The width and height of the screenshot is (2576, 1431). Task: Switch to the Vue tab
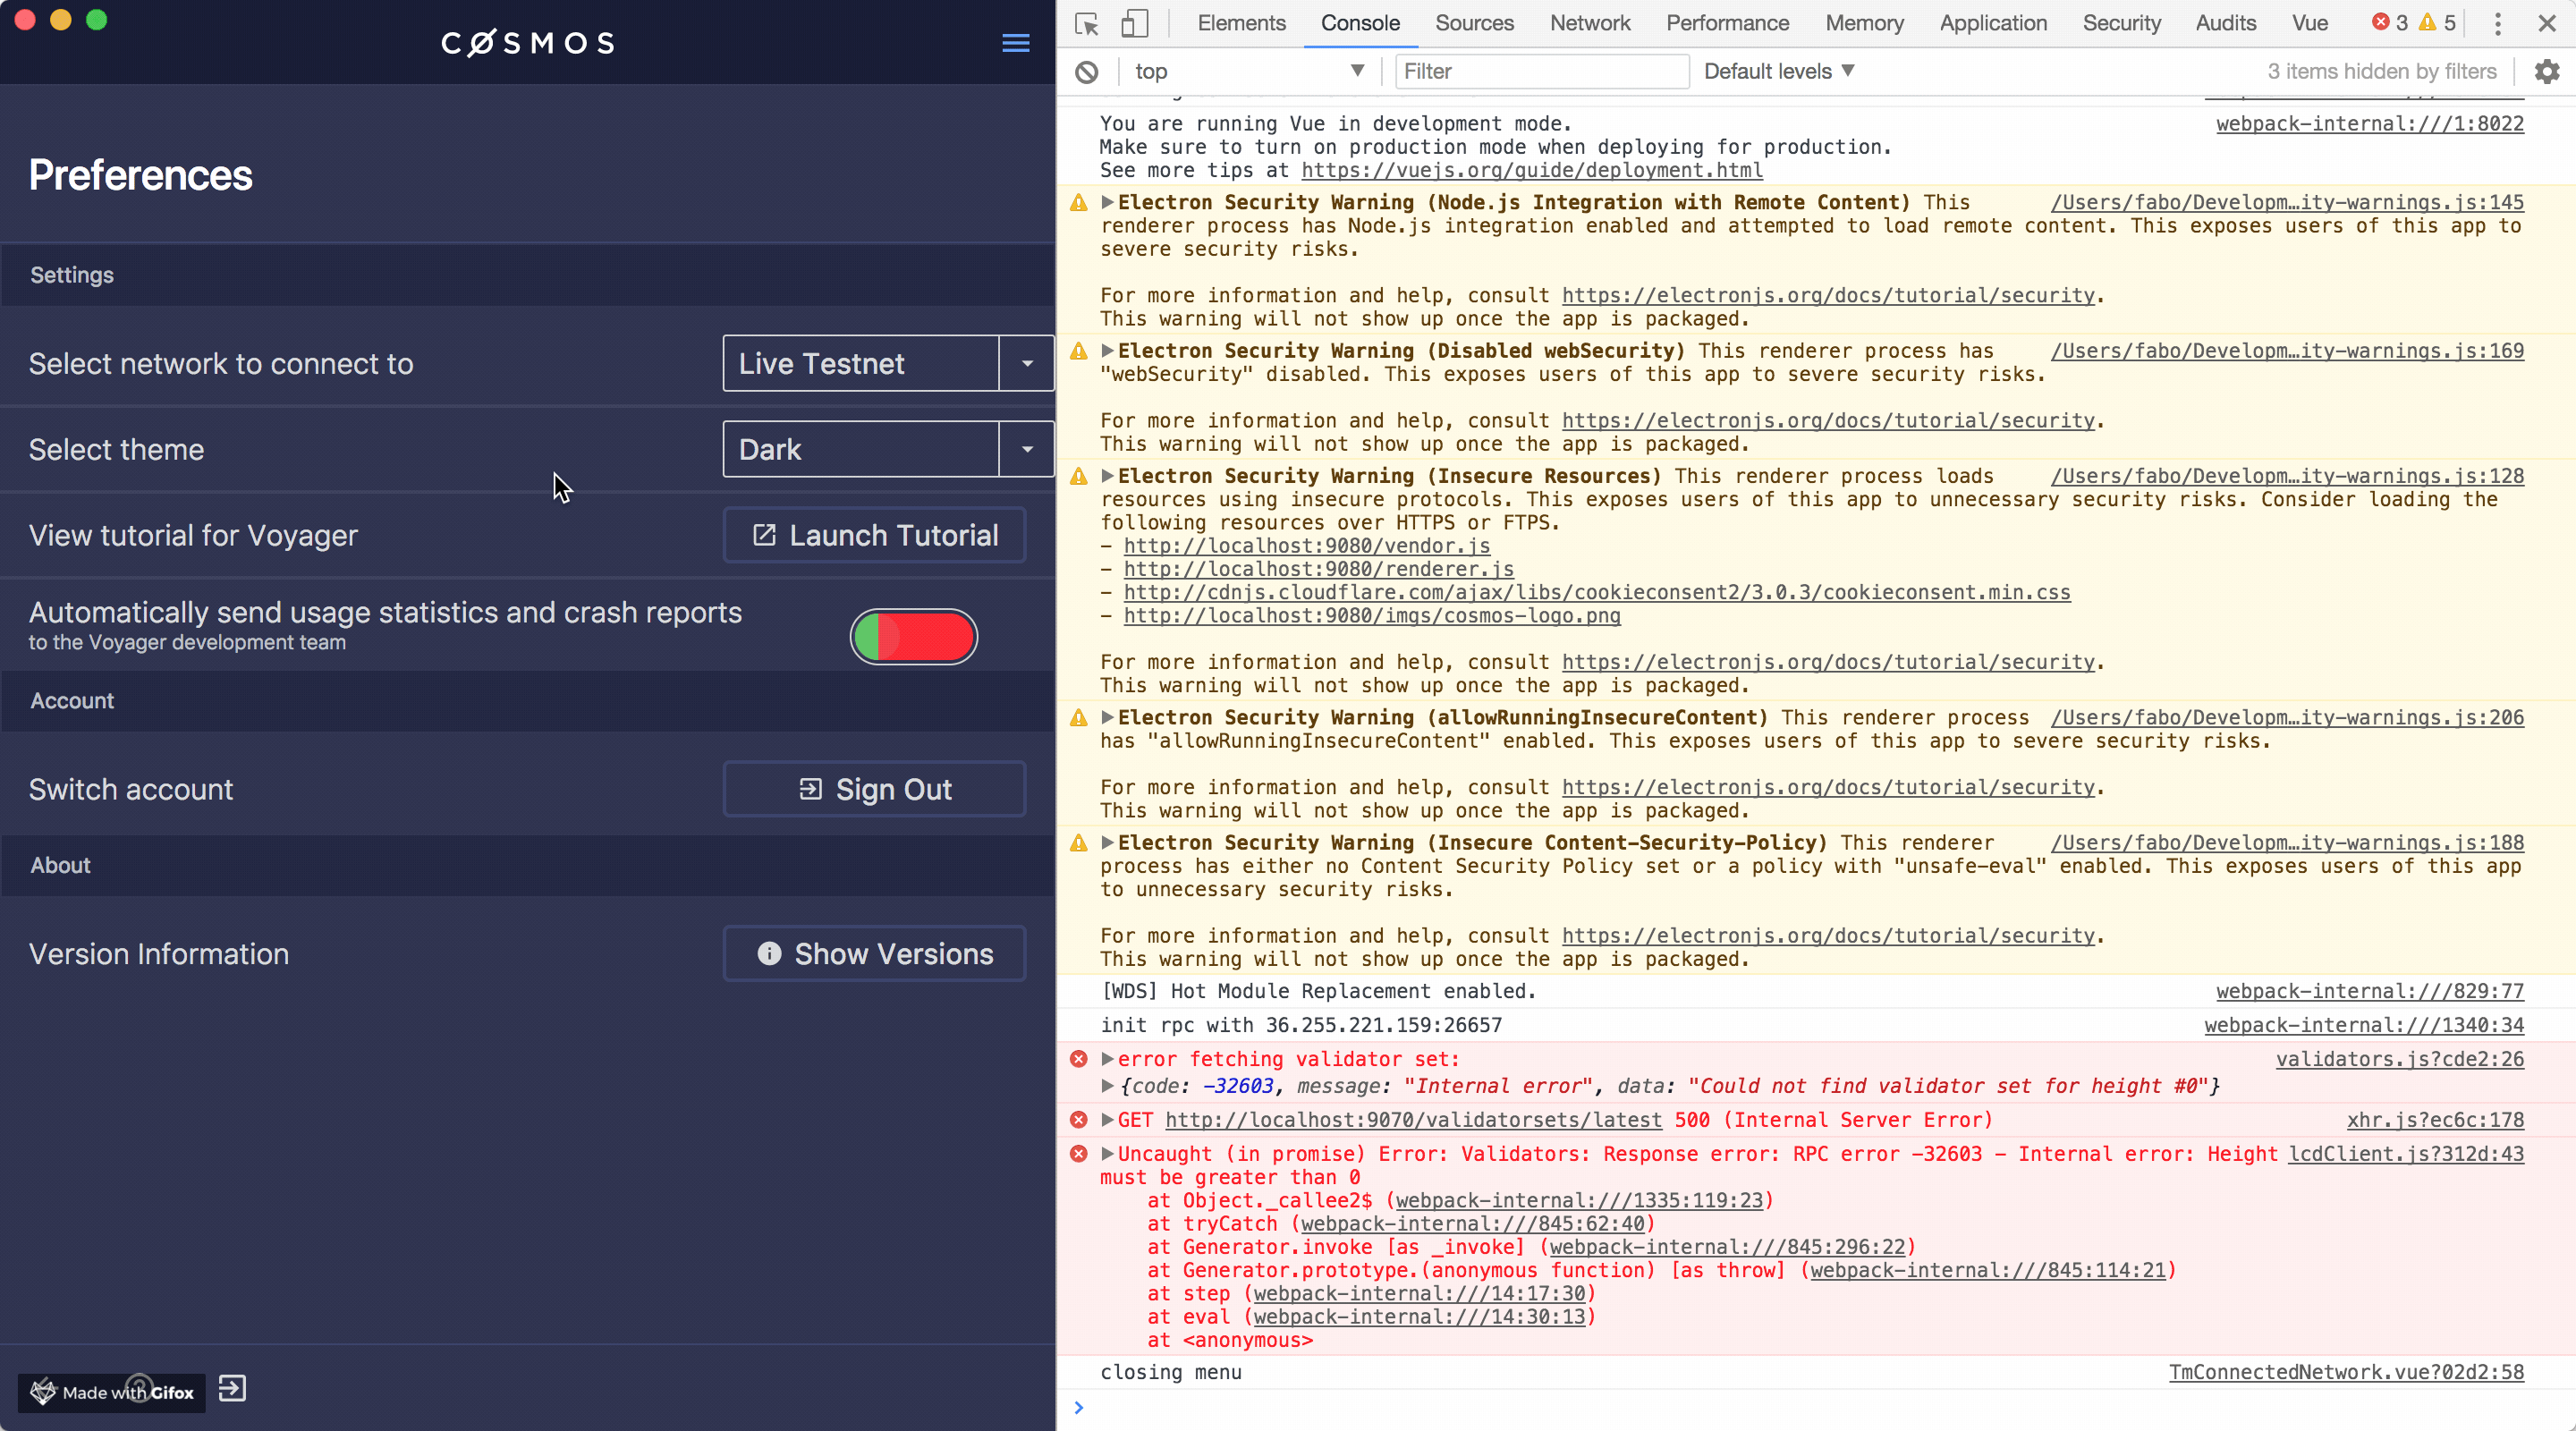[2309, 23]
